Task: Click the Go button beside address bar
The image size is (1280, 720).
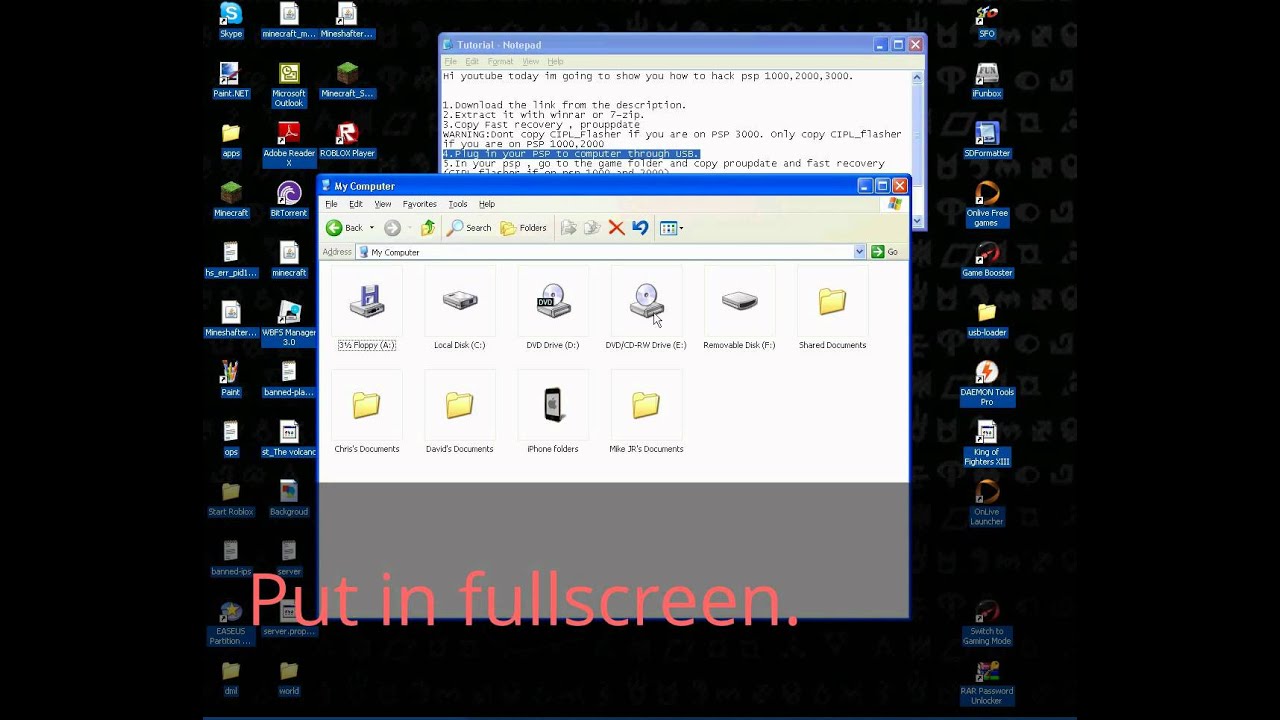Action: coord(884,252)
